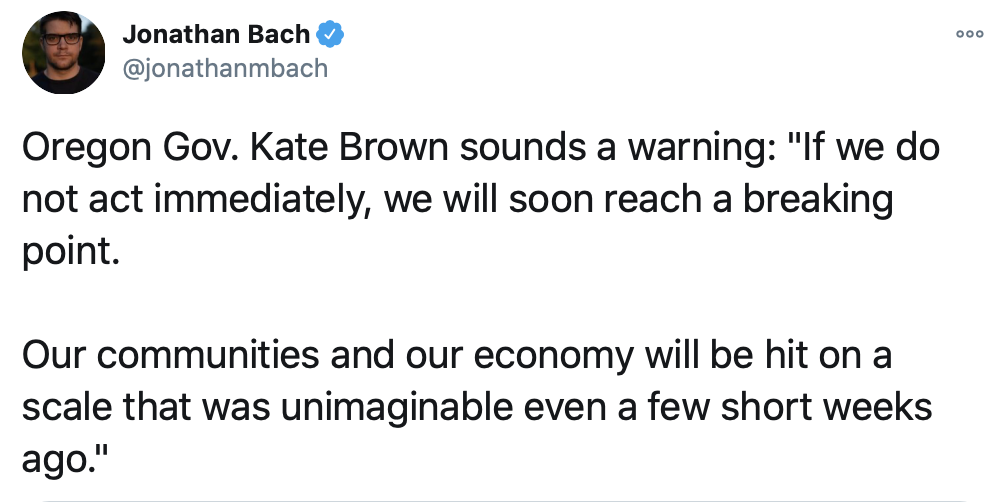Click the word "point." ending first paragraph

70,249
